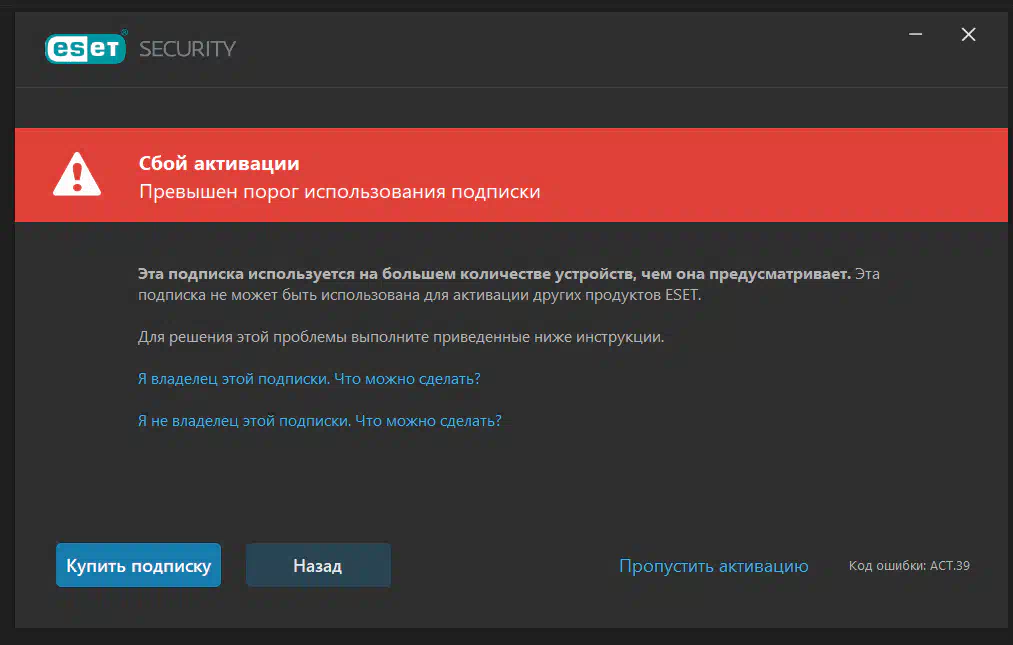This screenshot has height=645, width=1013.
Task: Click the error code ACT.39 text
Action: click(x=909, y=566)
